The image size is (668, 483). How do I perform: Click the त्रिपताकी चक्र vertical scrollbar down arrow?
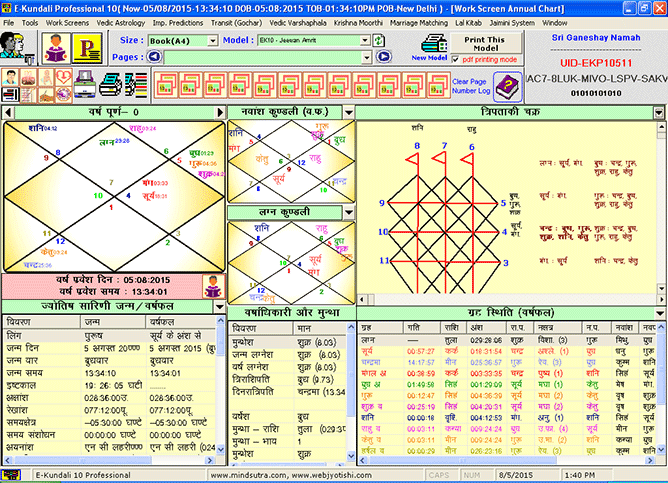[x=661, y=289]
